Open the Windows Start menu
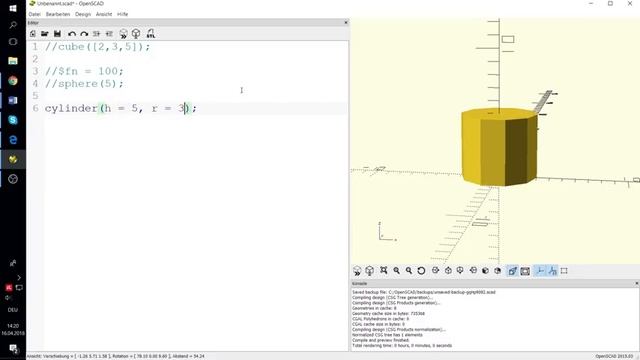This screenshot has width=640, height=360. [x=13, y=8]
